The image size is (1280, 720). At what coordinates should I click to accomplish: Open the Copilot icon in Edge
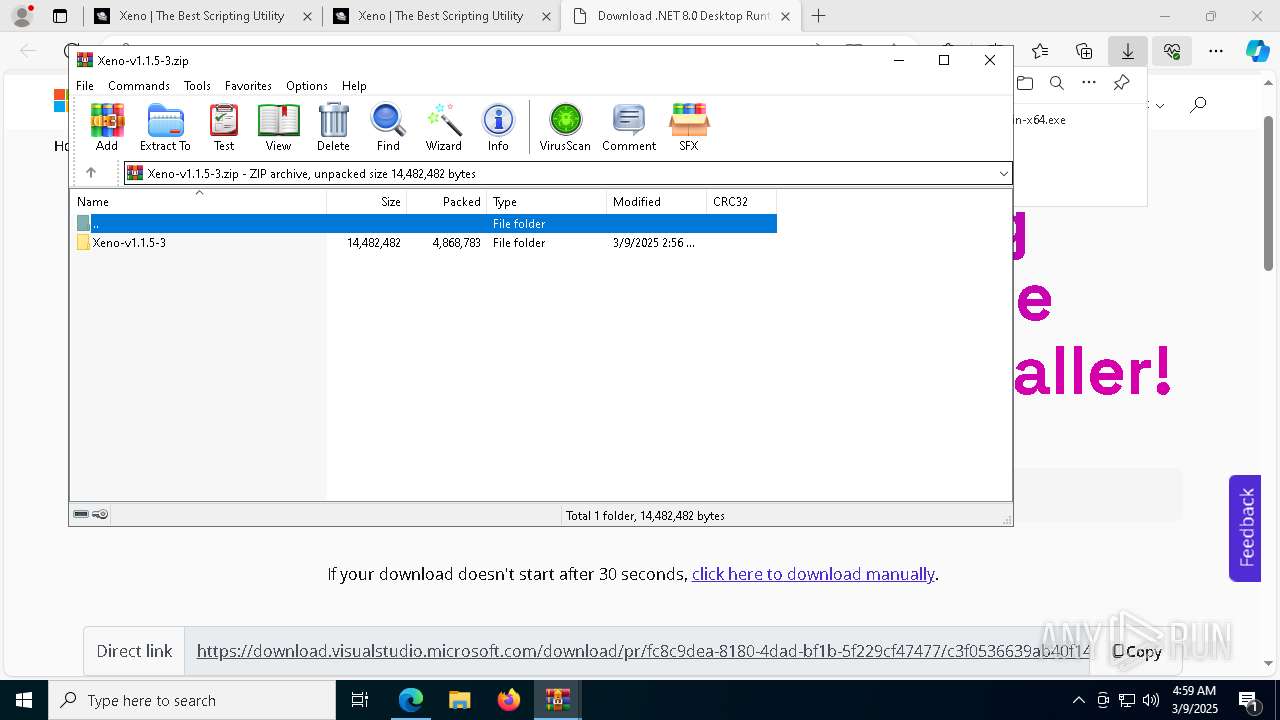click(1257, 51)
